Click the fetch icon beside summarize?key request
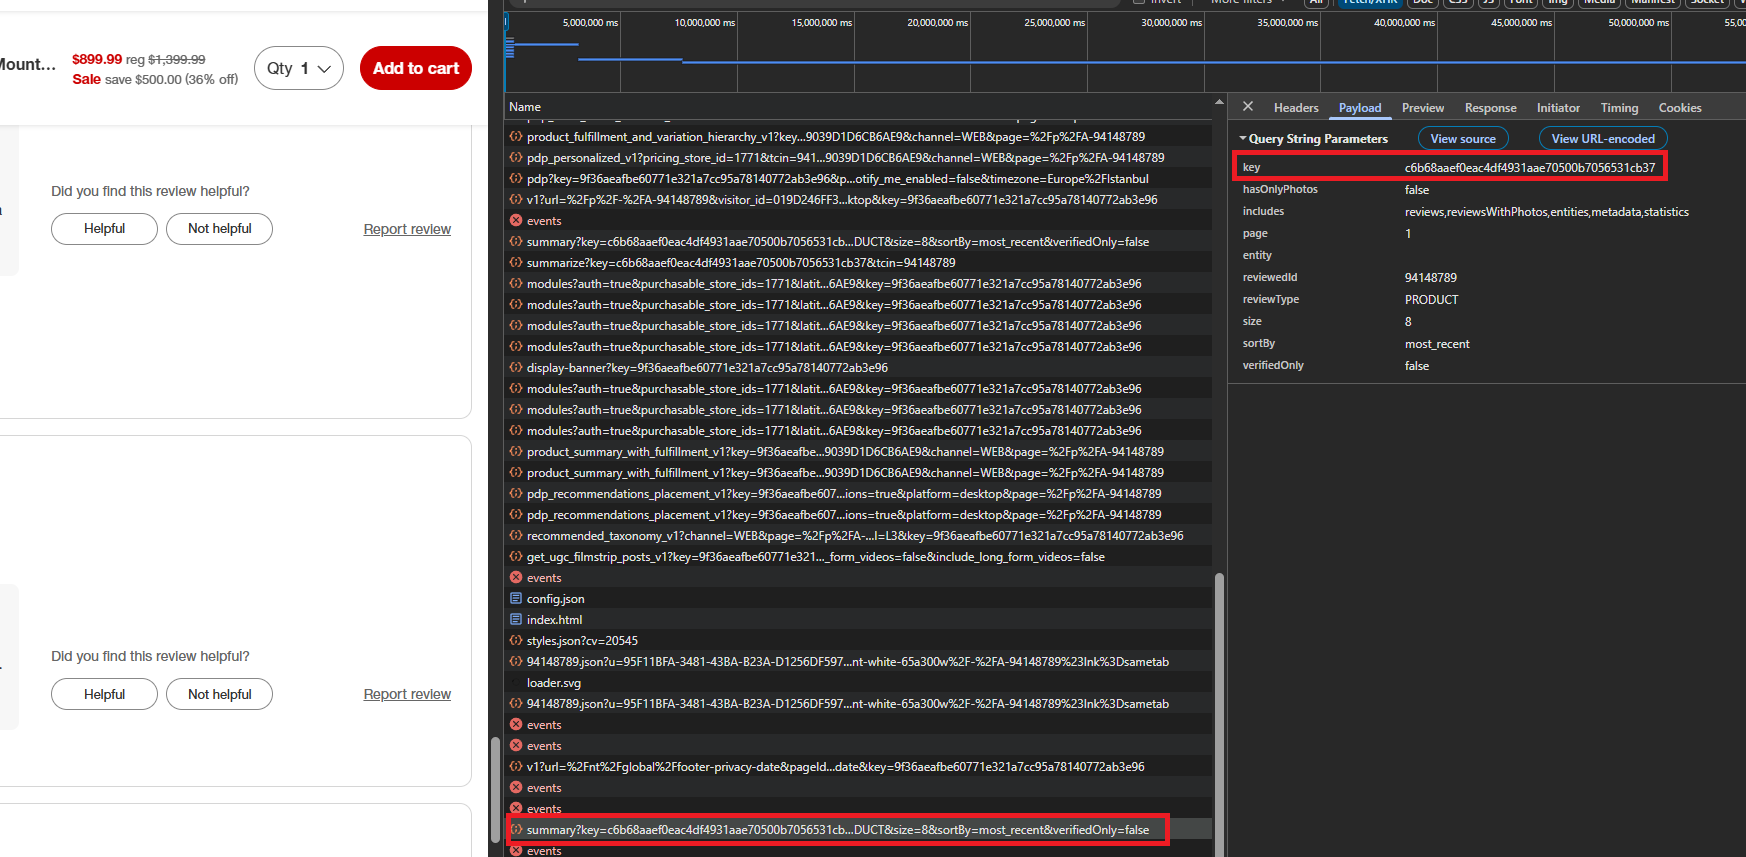Viewport: 1746px width, 857px height. [516, 262]
